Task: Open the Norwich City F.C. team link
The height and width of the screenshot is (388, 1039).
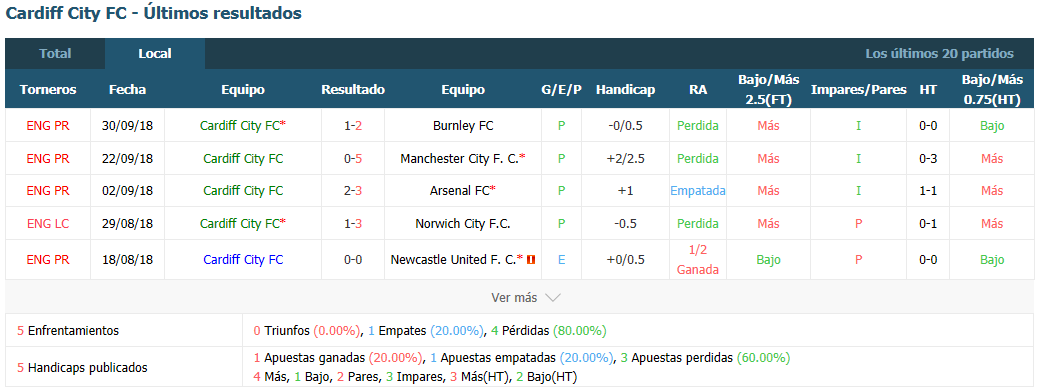Action: point(463,224)
